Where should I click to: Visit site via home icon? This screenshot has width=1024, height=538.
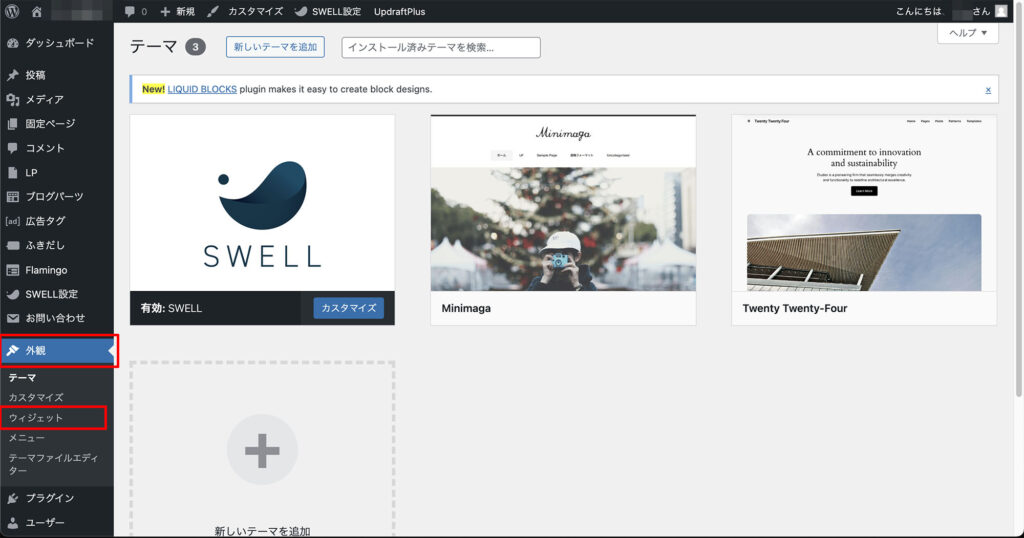37,11
